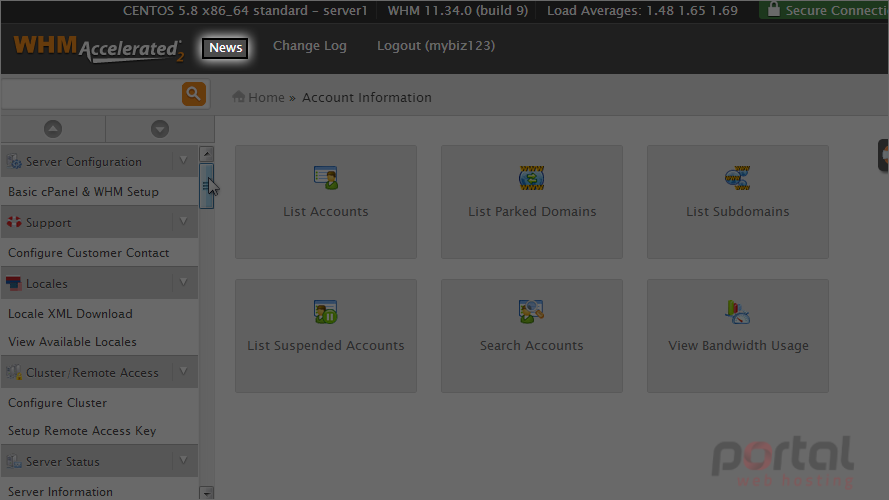Click the expand-all down arrow button
Image resolution: width=889 pixels, height=500 pixels.
(160, 129)
